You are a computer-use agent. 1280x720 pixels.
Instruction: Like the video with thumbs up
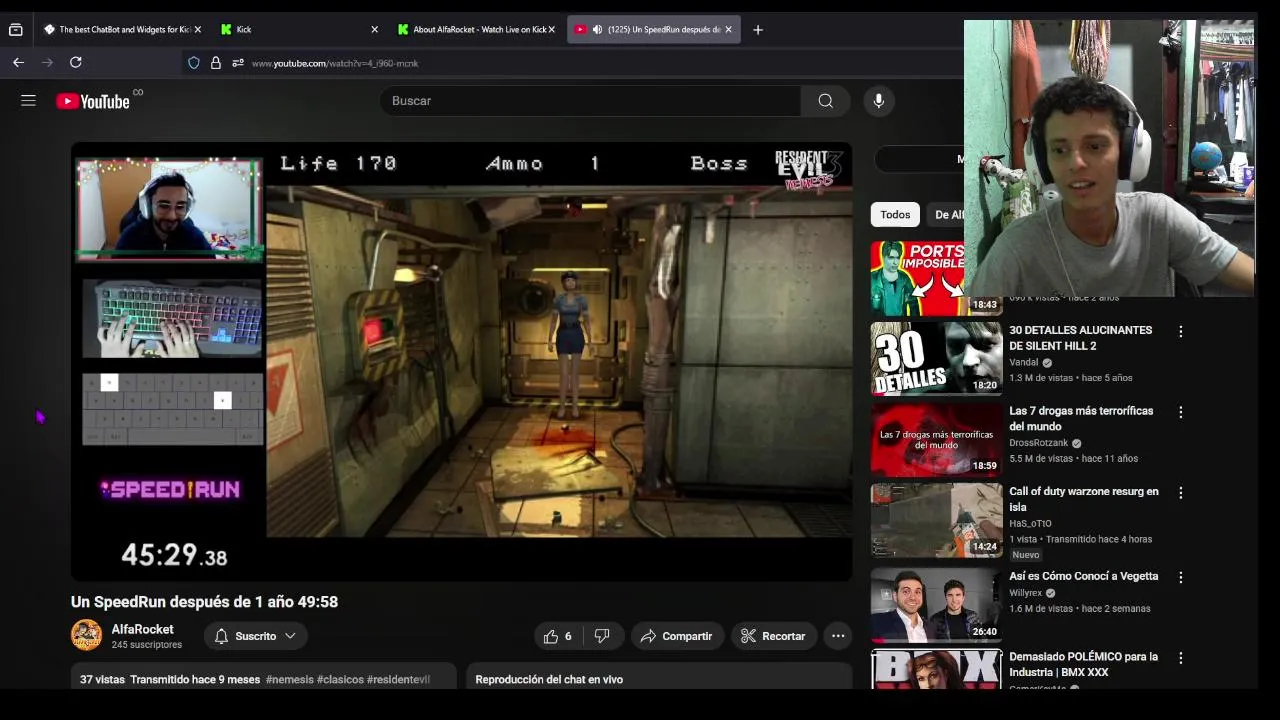coord(557,636)
